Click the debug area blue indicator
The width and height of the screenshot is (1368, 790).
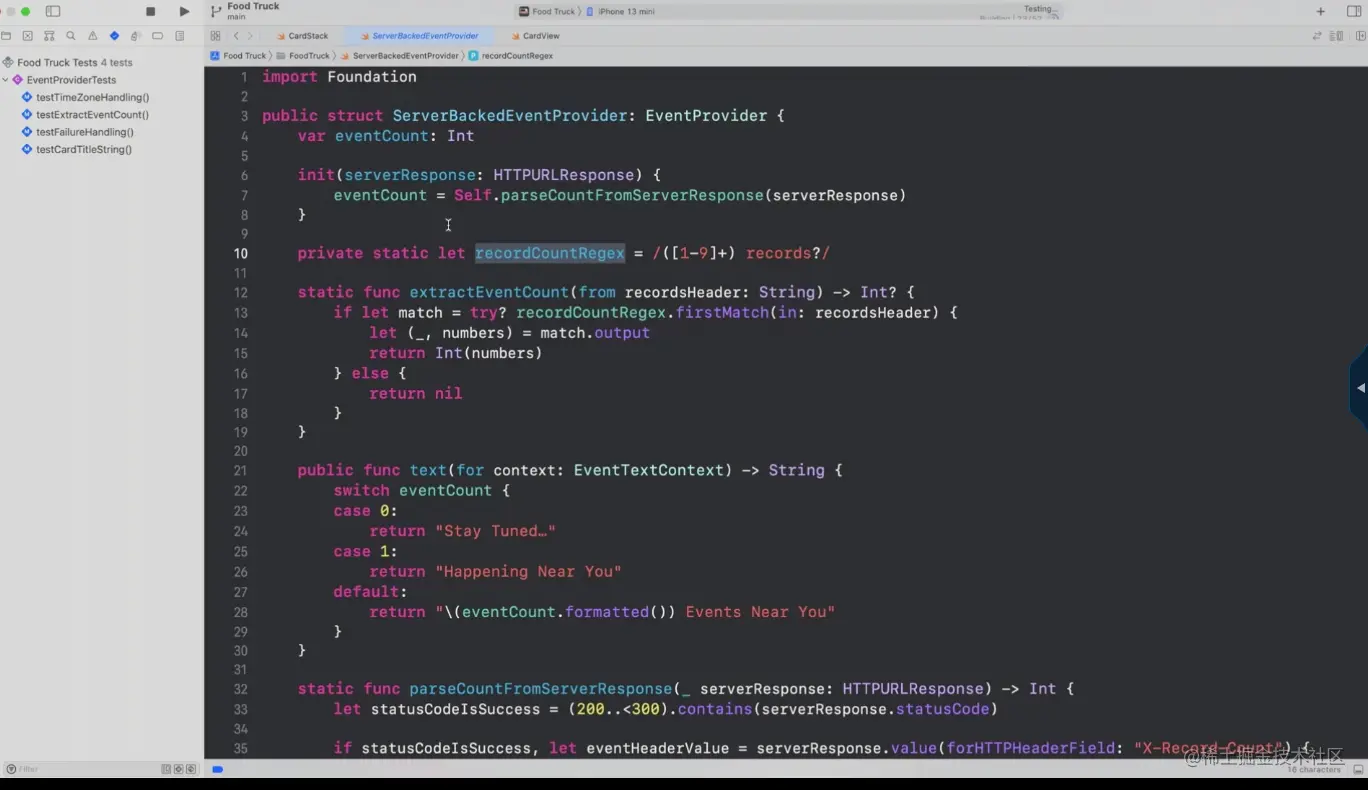point(217,769)
